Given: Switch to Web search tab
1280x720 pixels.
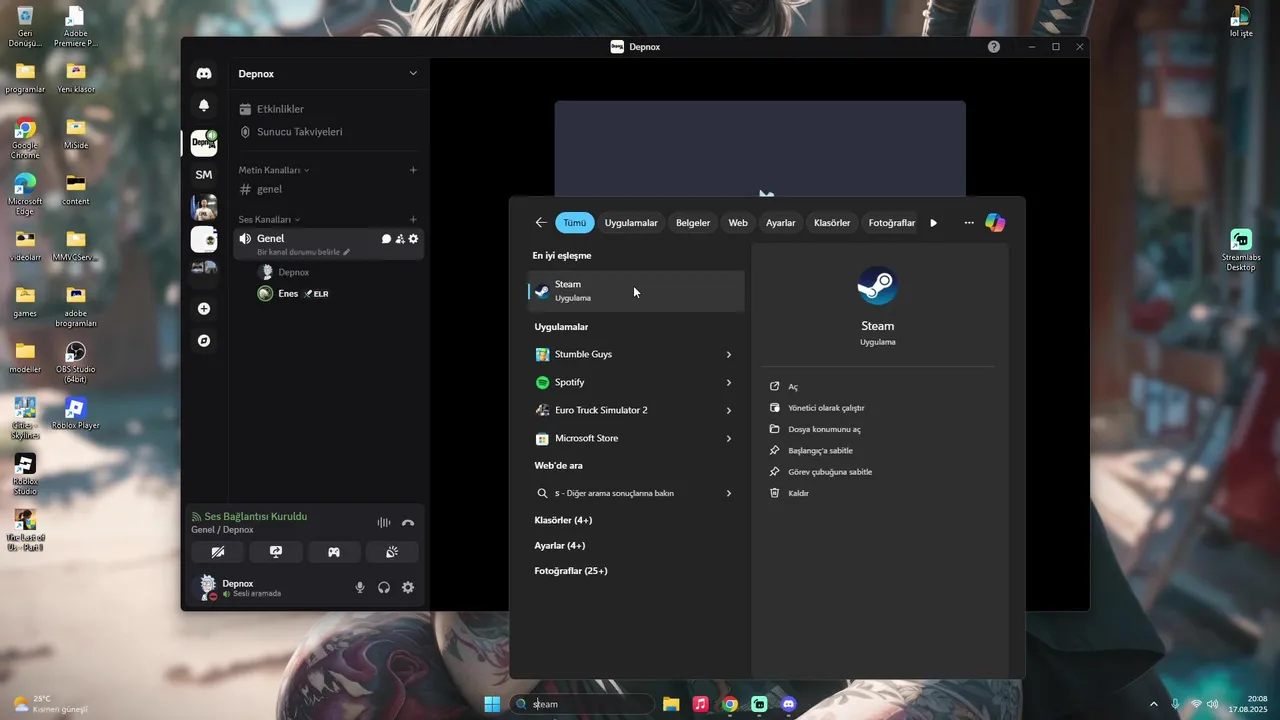Looking at the screenshot, I should tap(738, 223).
